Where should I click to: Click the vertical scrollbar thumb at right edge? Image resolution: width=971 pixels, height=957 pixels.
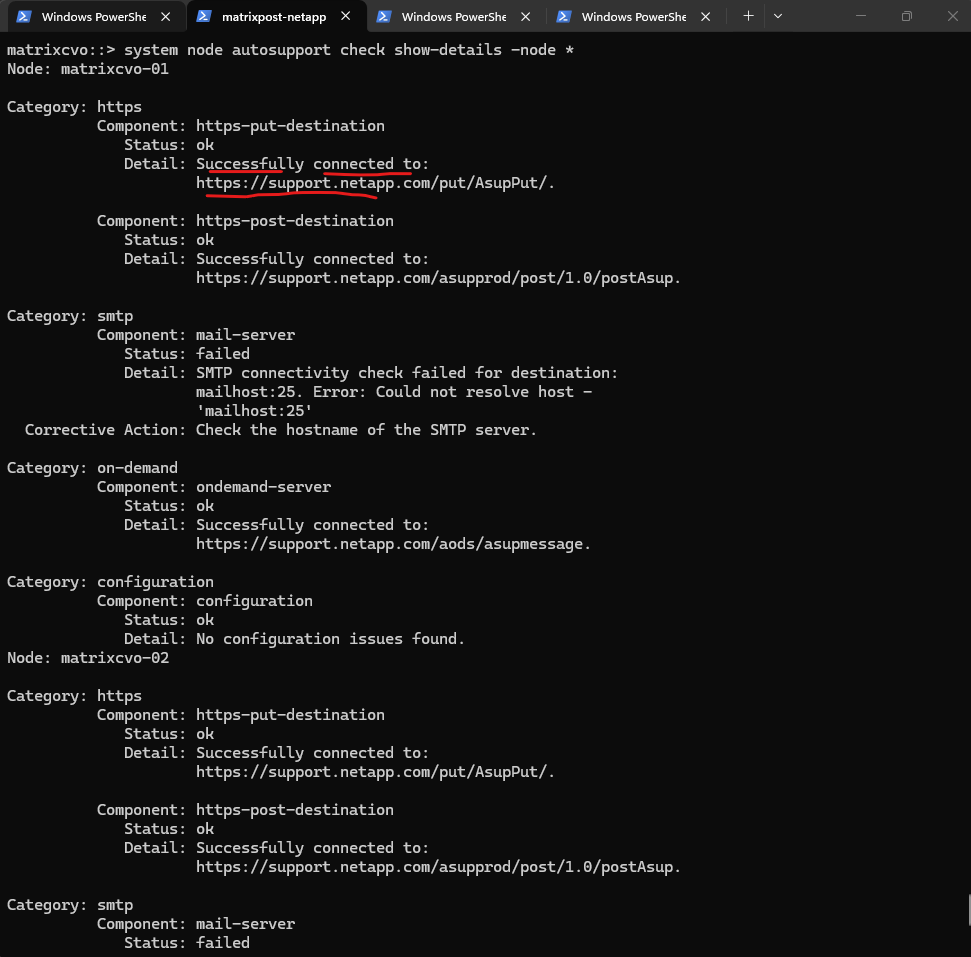[967, 910]
